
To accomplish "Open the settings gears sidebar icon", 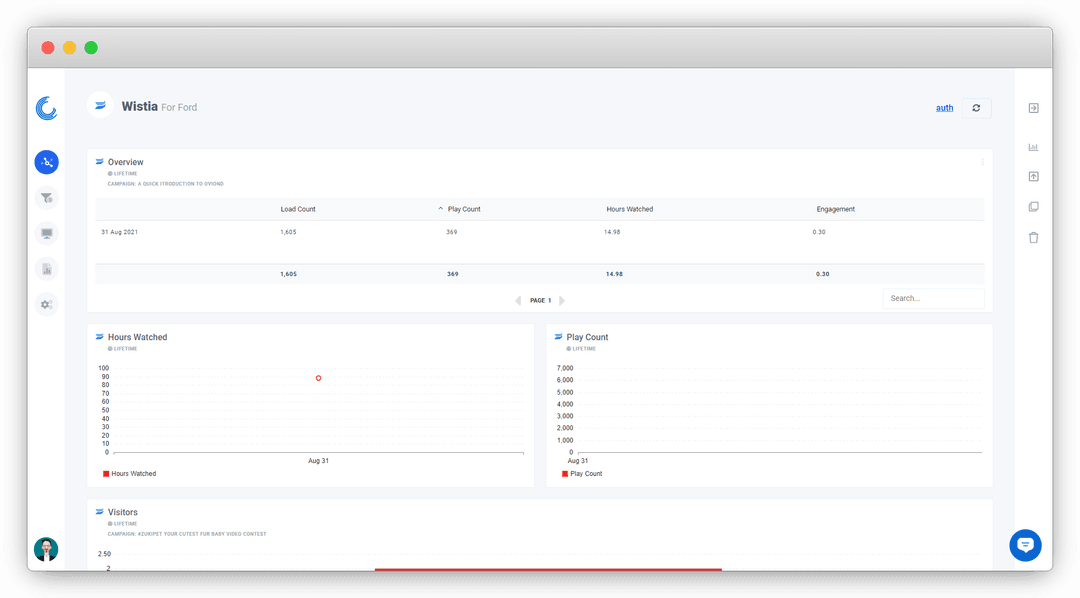I will click(47, 305).
